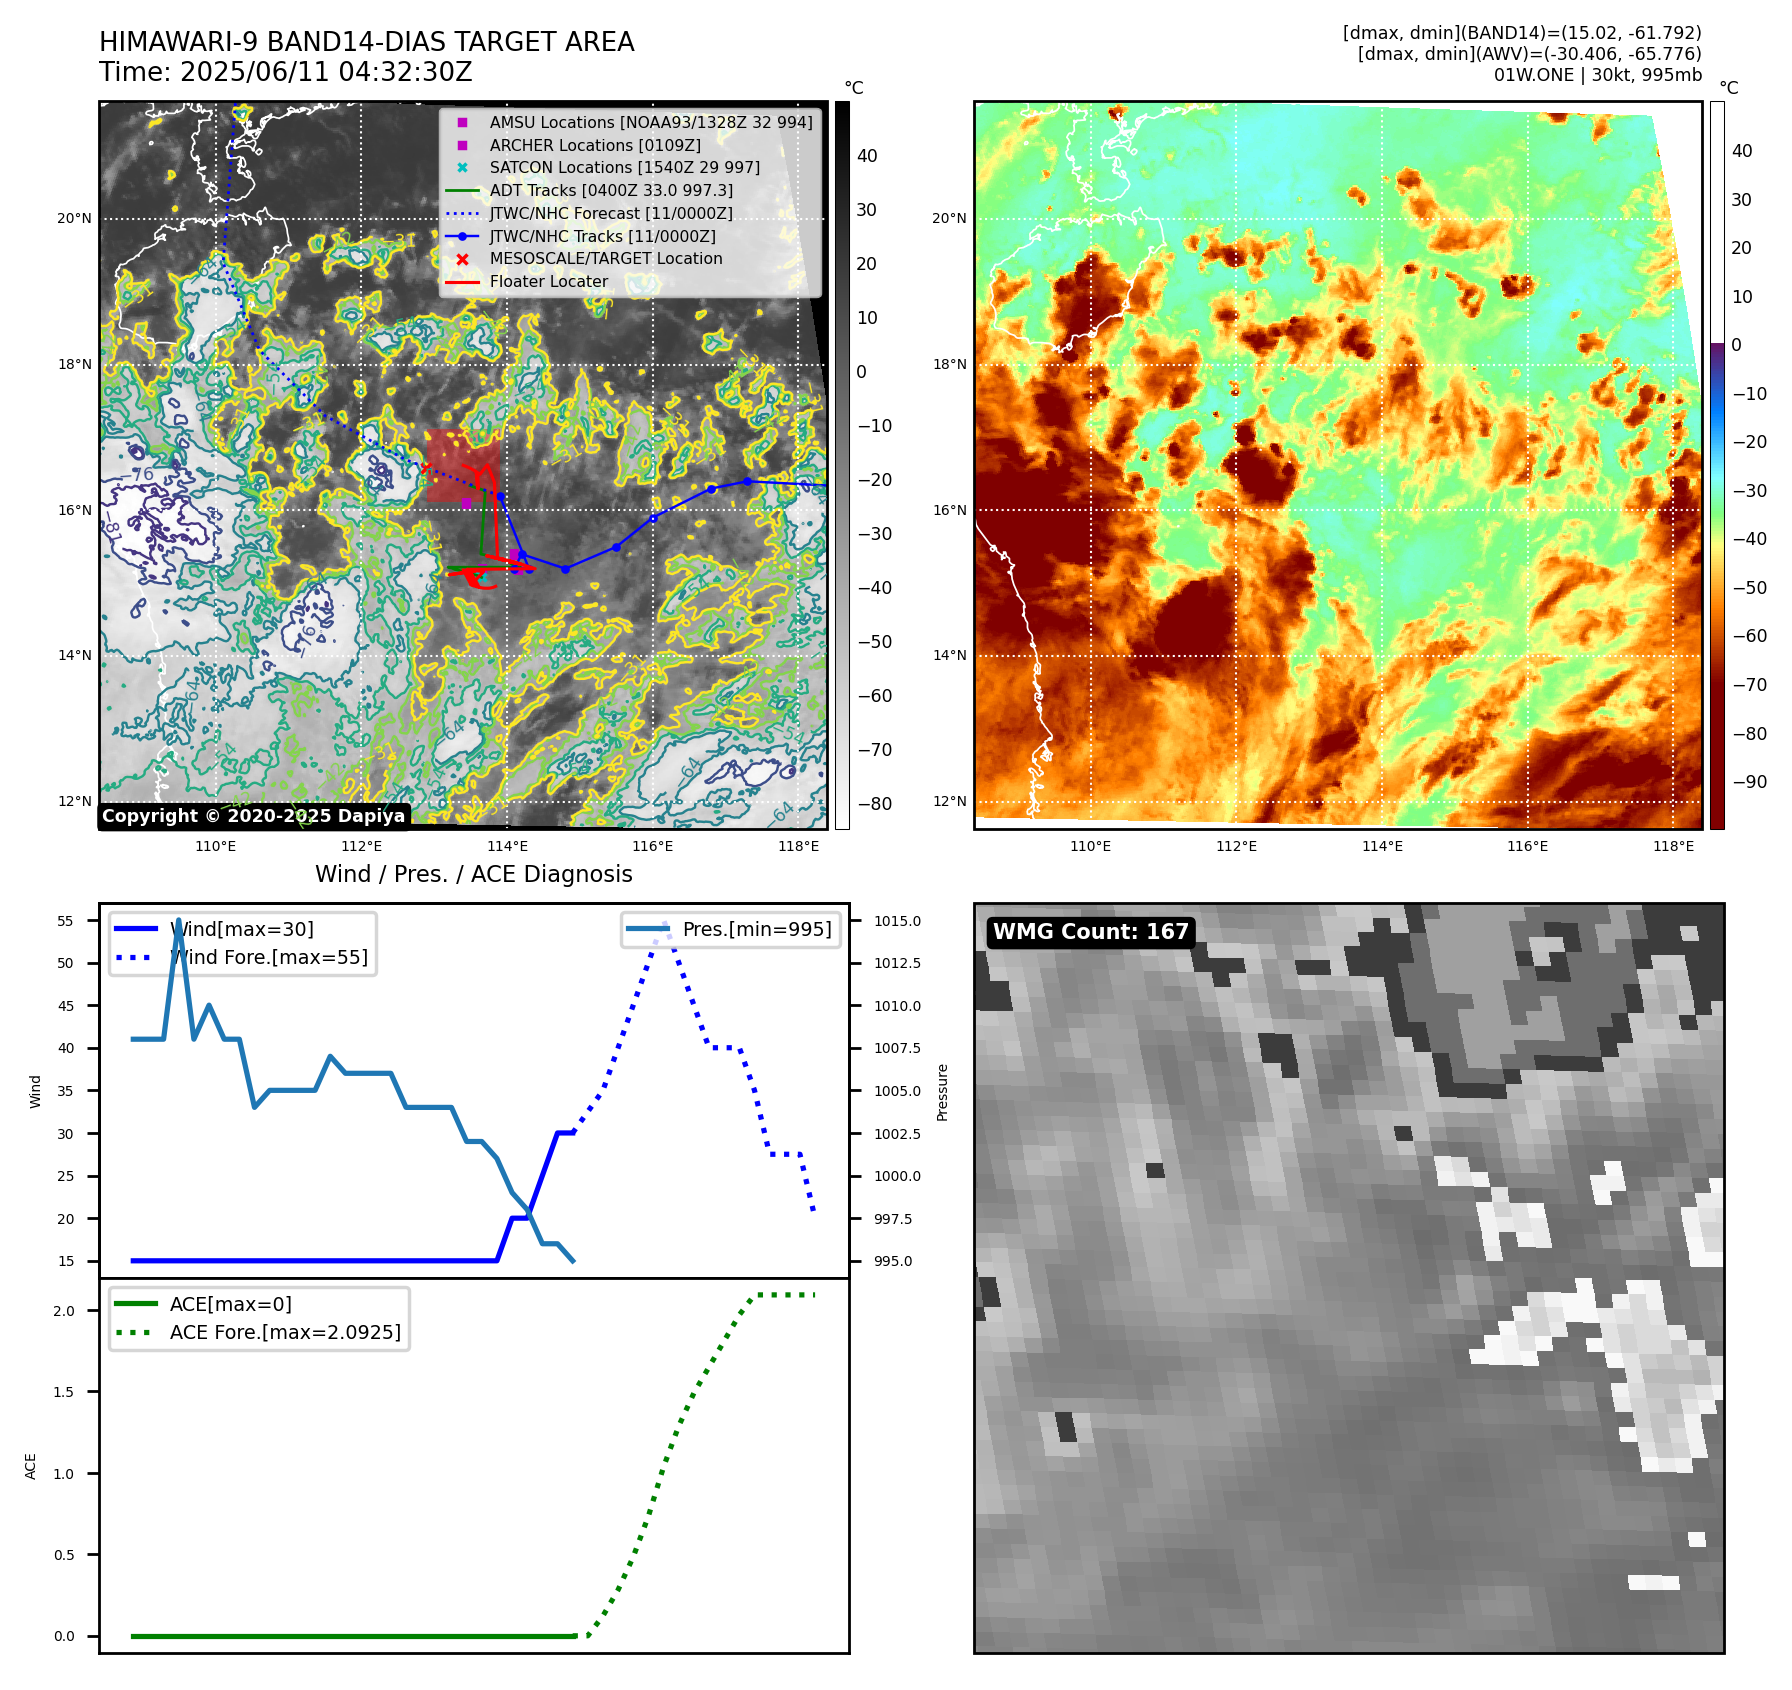Click the −90 label on the rainbow colorbar
This screenshot has width=1792, height=1690.
pyautogui.click(x=1749, y=782)
